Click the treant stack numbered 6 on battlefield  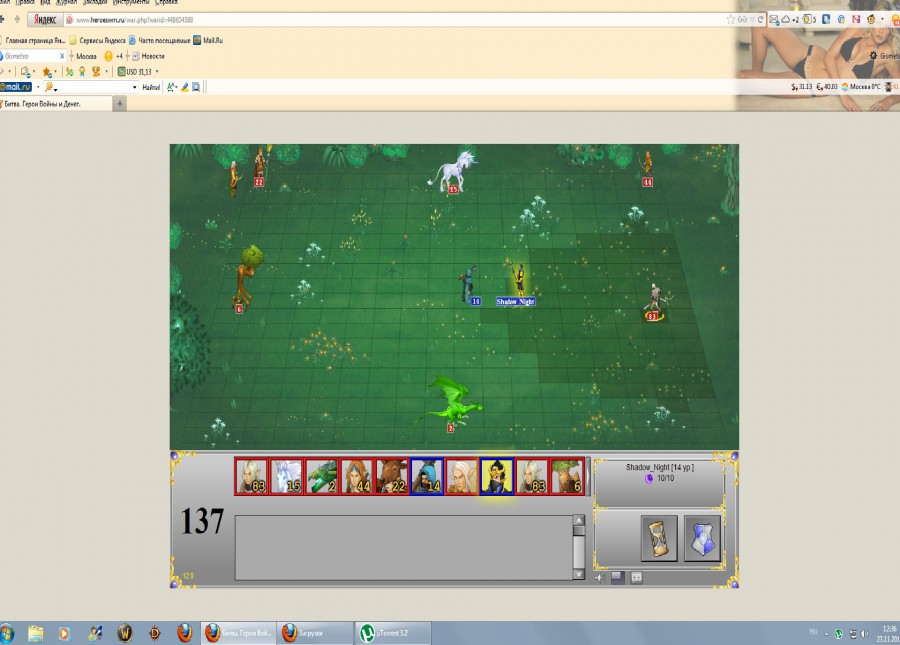point(247,278)
